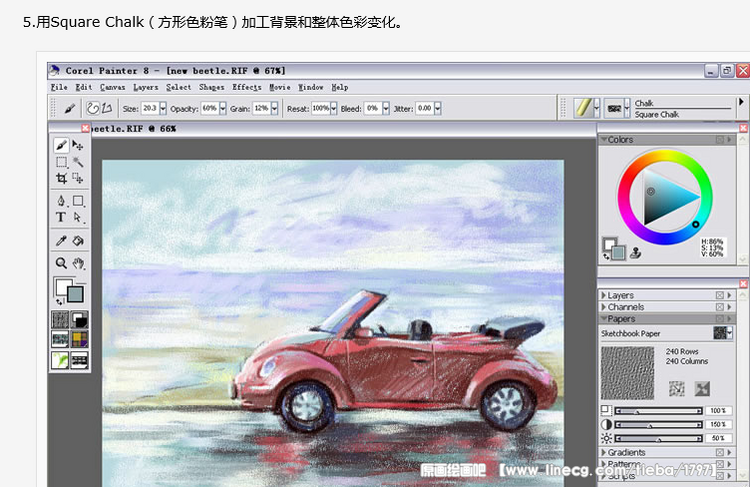Swap main and additional colors in toolbox

59,301
